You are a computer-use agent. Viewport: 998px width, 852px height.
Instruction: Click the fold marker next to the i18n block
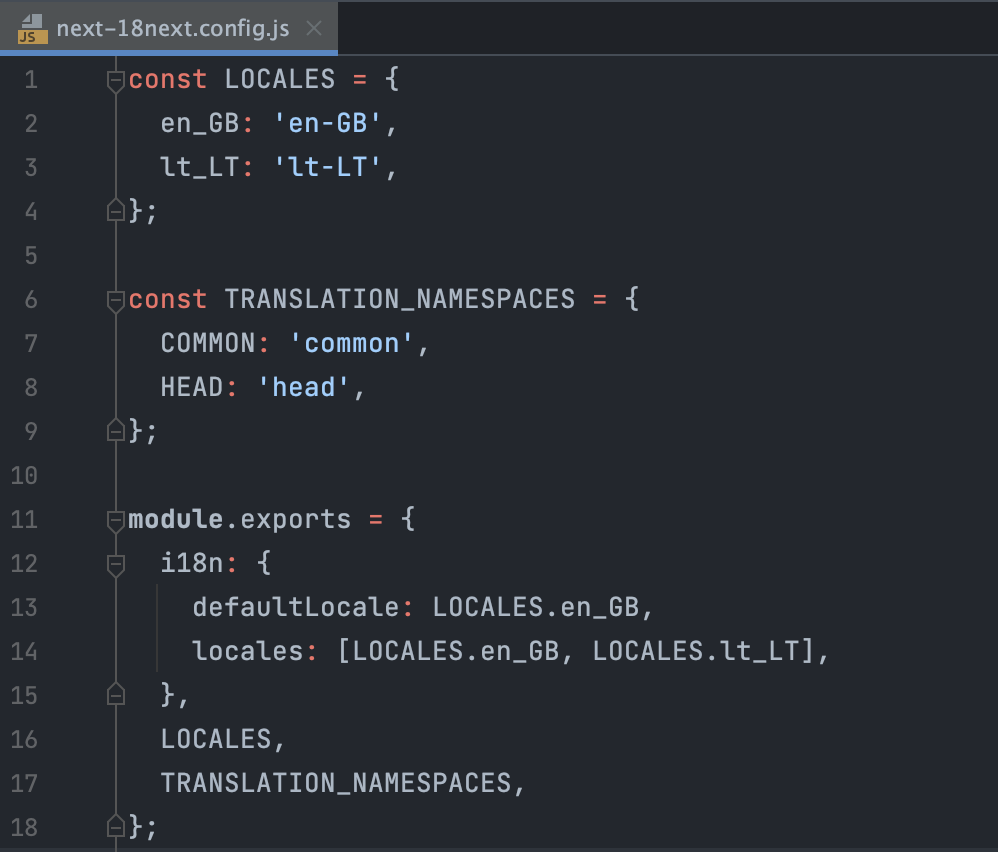[115, 563]
